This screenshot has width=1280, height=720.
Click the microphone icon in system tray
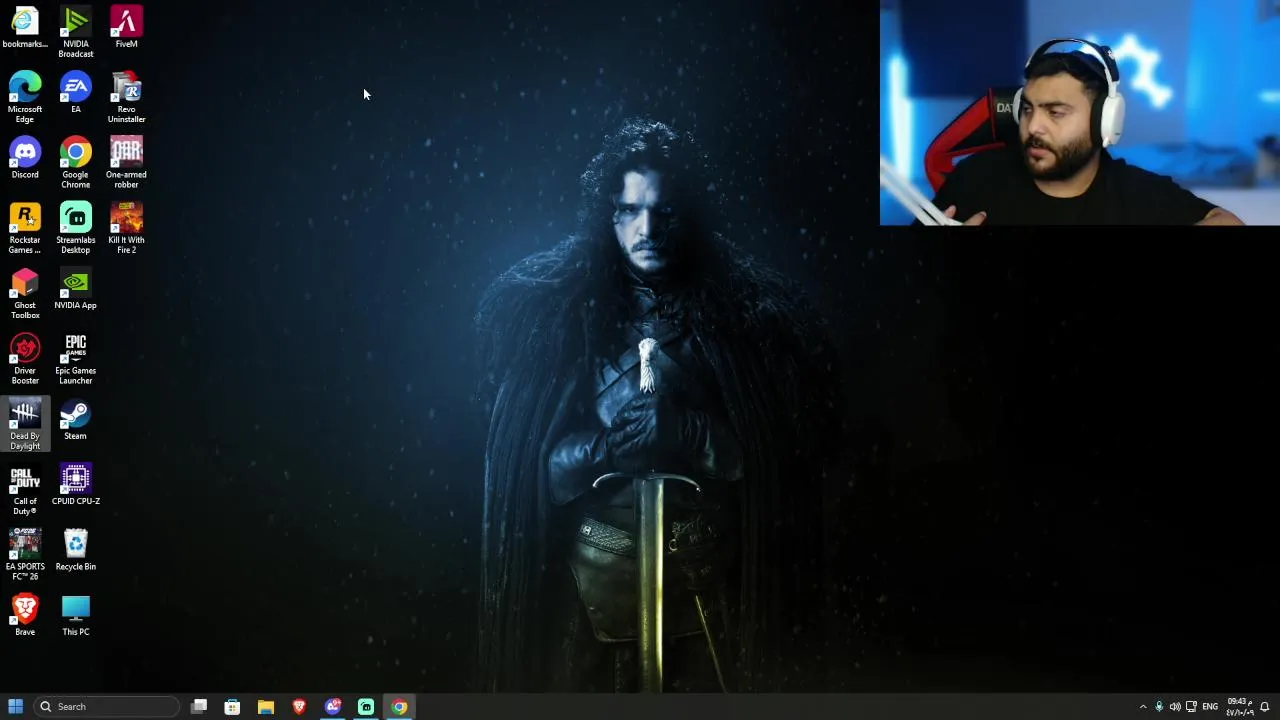tap(1159, 707)
